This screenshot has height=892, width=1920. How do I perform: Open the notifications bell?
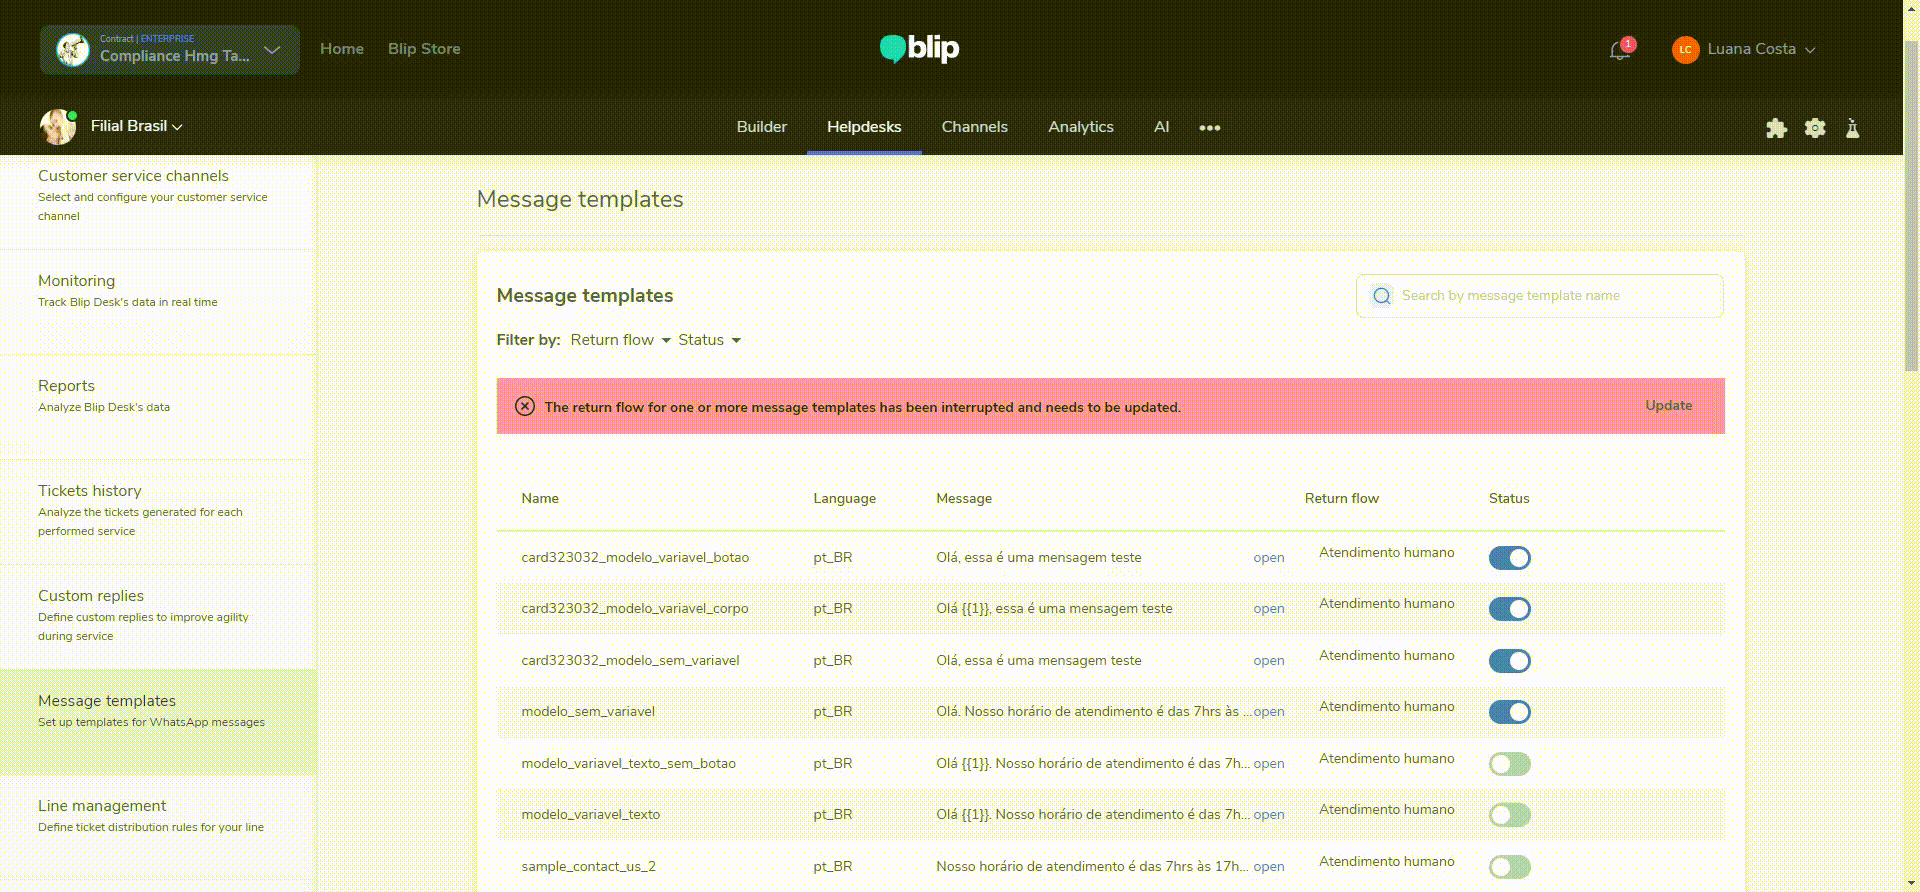click(x=1620, y=50)
